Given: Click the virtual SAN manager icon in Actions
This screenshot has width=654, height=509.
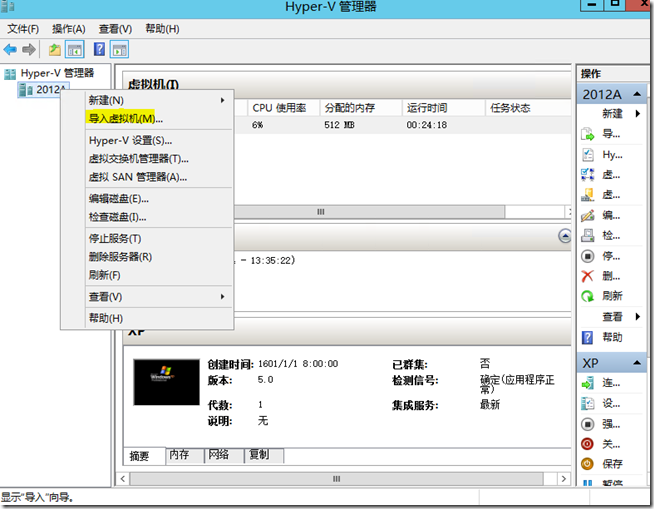Looking at the screenshot, I should (587, 195).
